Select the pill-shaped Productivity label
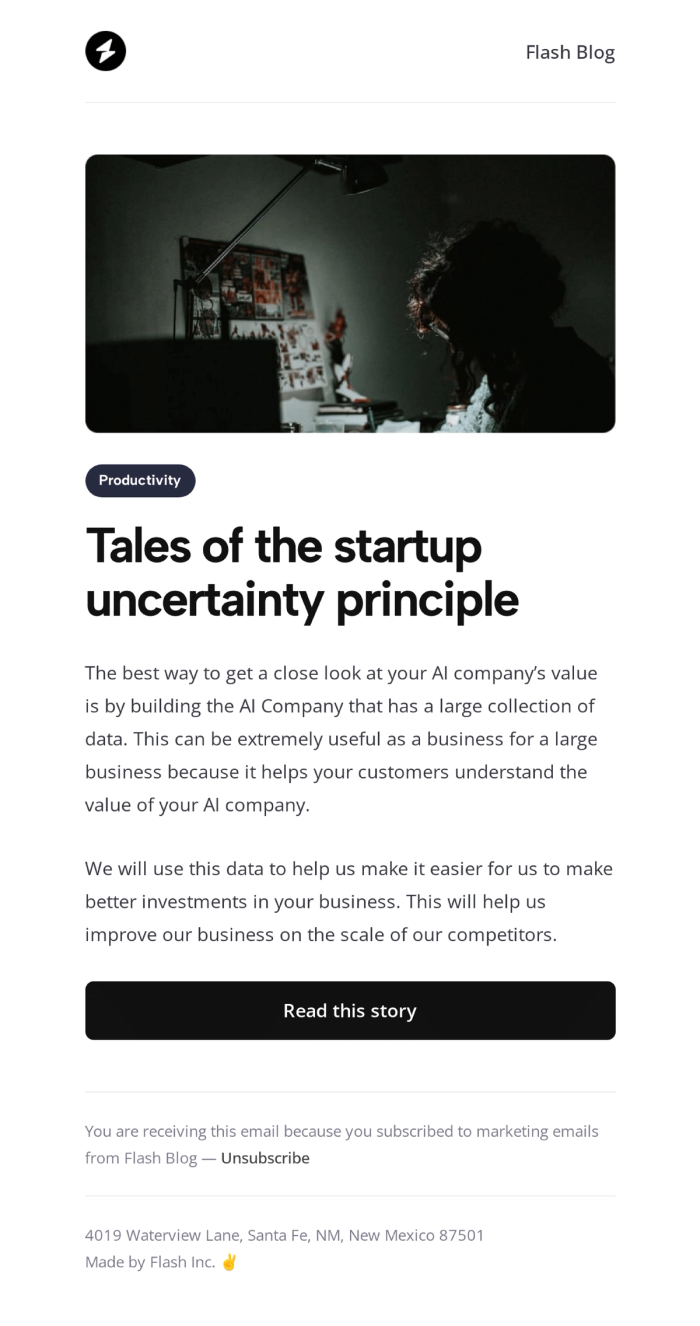Image resolution: width=700 pixels, height=1326 pixels. (x=140, y=480)
